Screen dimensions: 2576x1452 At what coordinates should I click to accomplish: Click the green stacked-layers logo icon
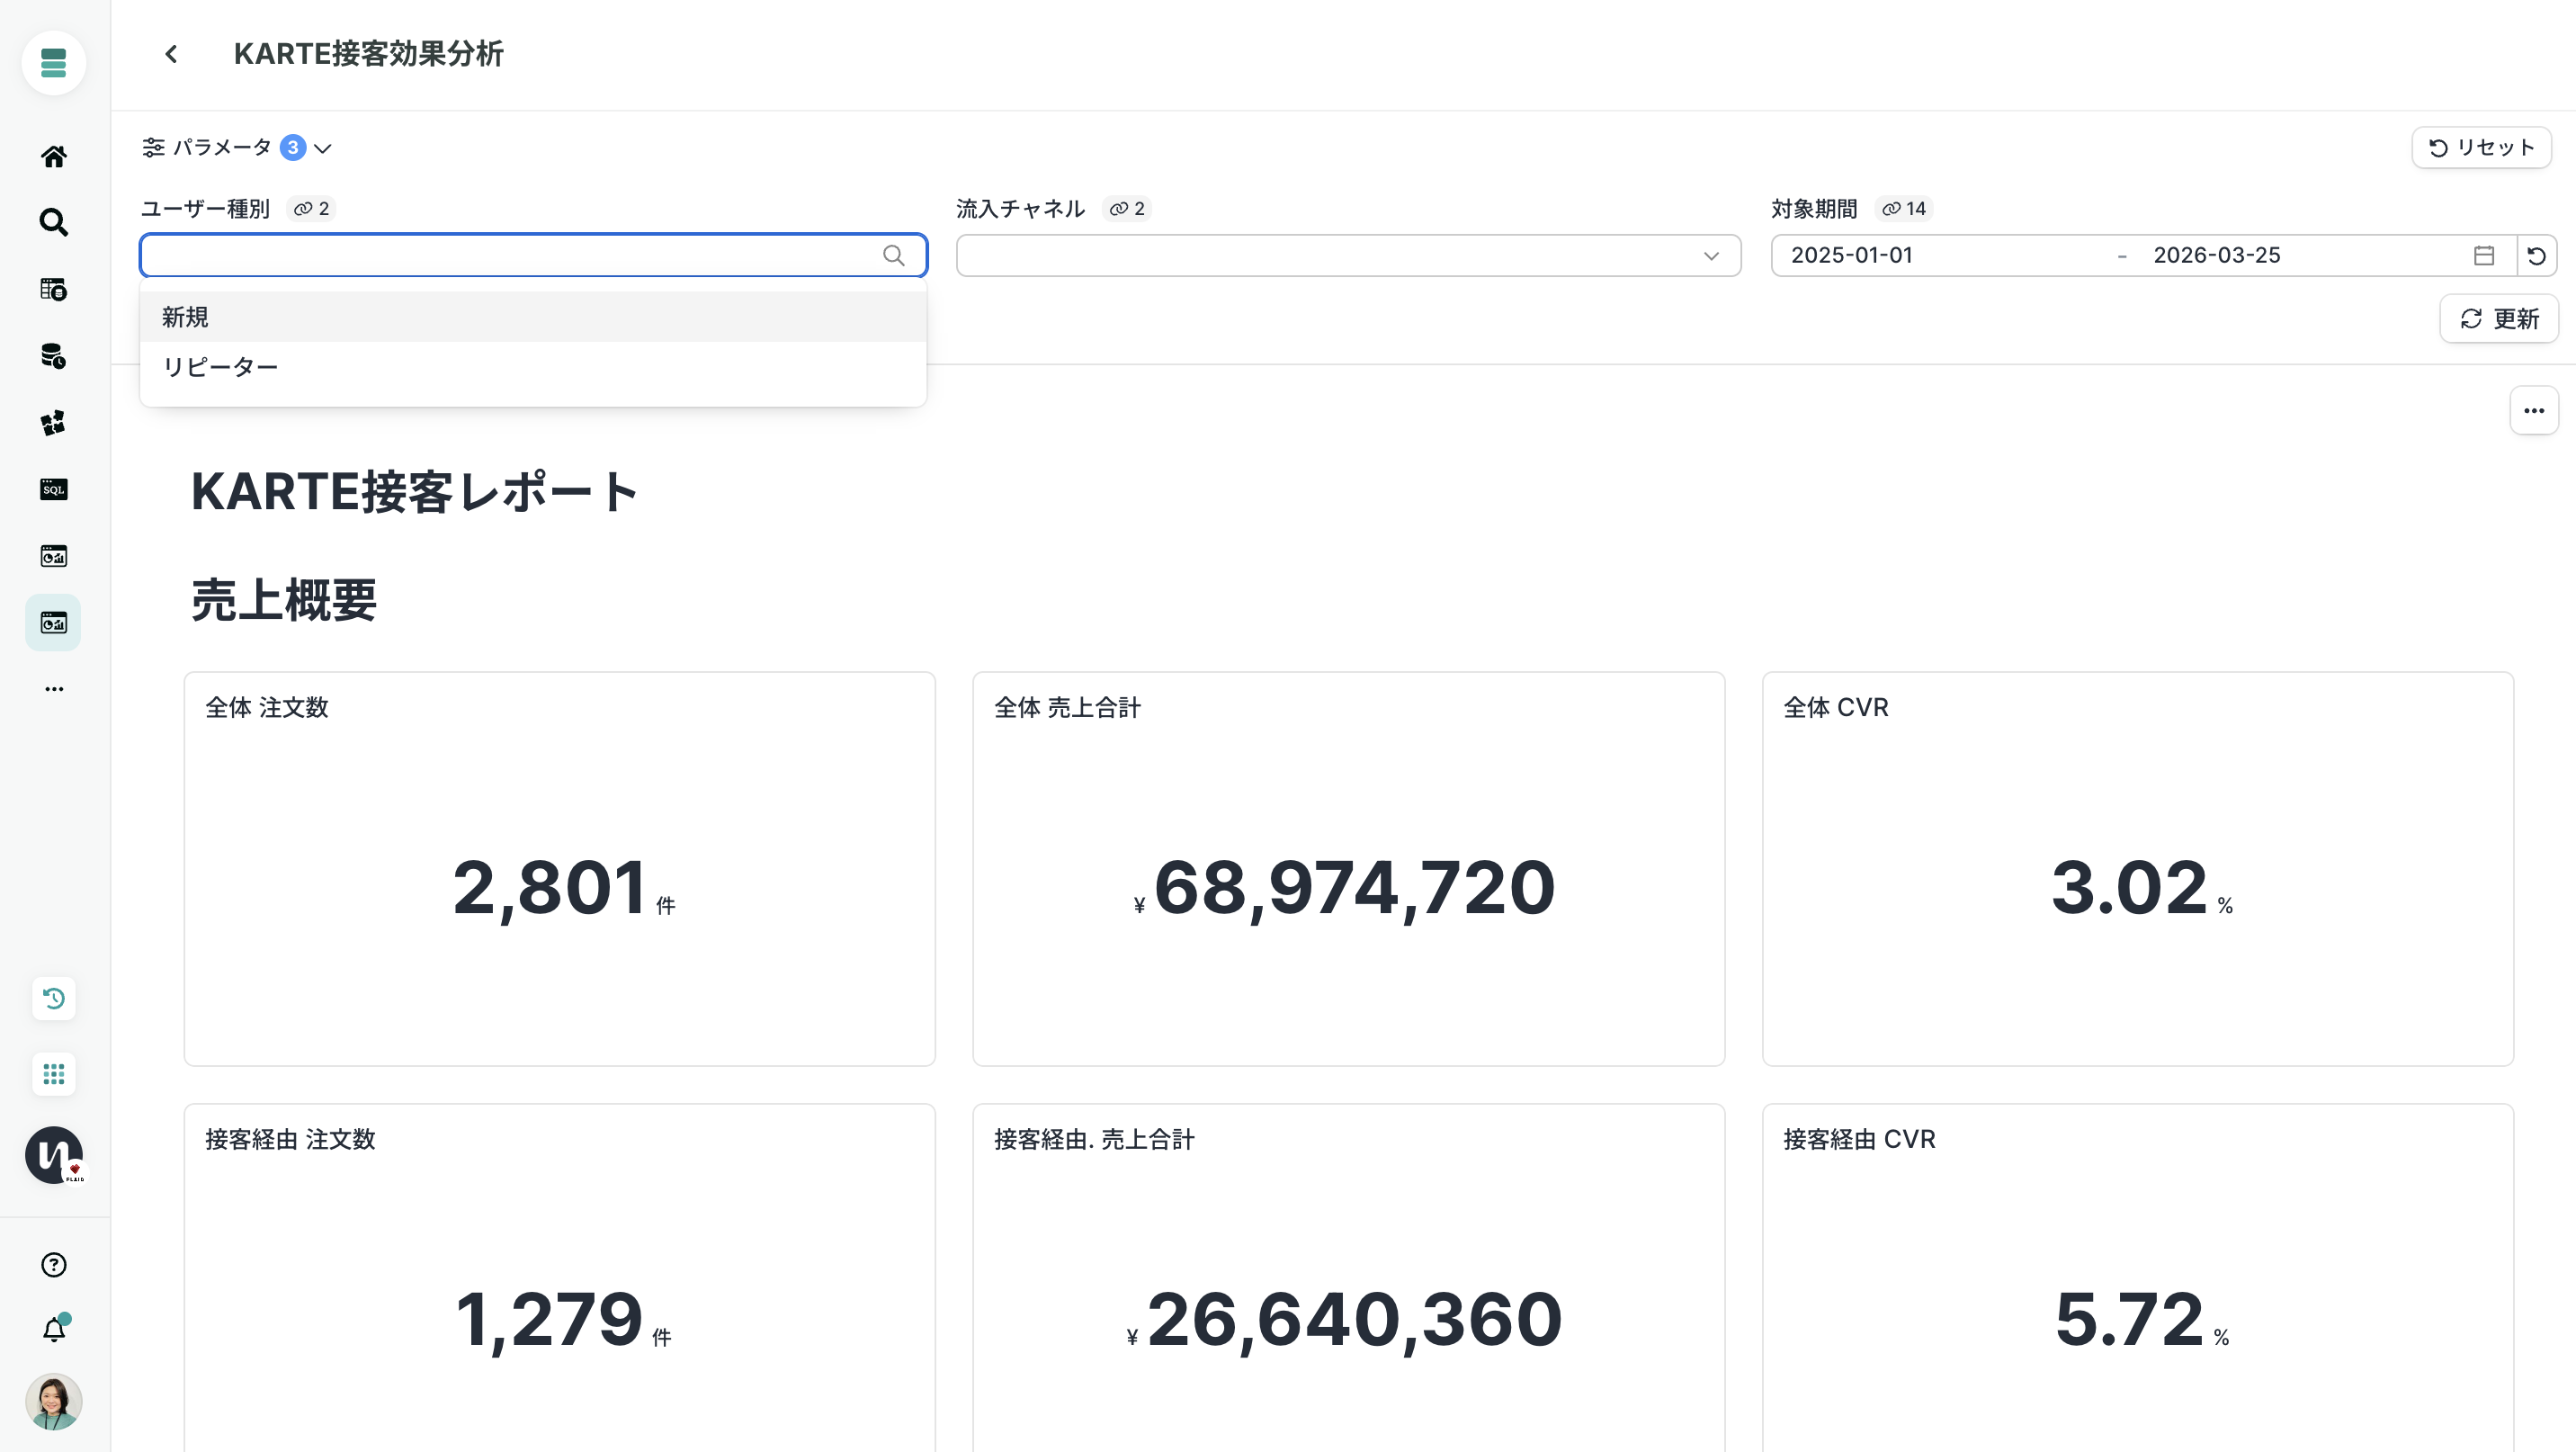coord(54,63)
